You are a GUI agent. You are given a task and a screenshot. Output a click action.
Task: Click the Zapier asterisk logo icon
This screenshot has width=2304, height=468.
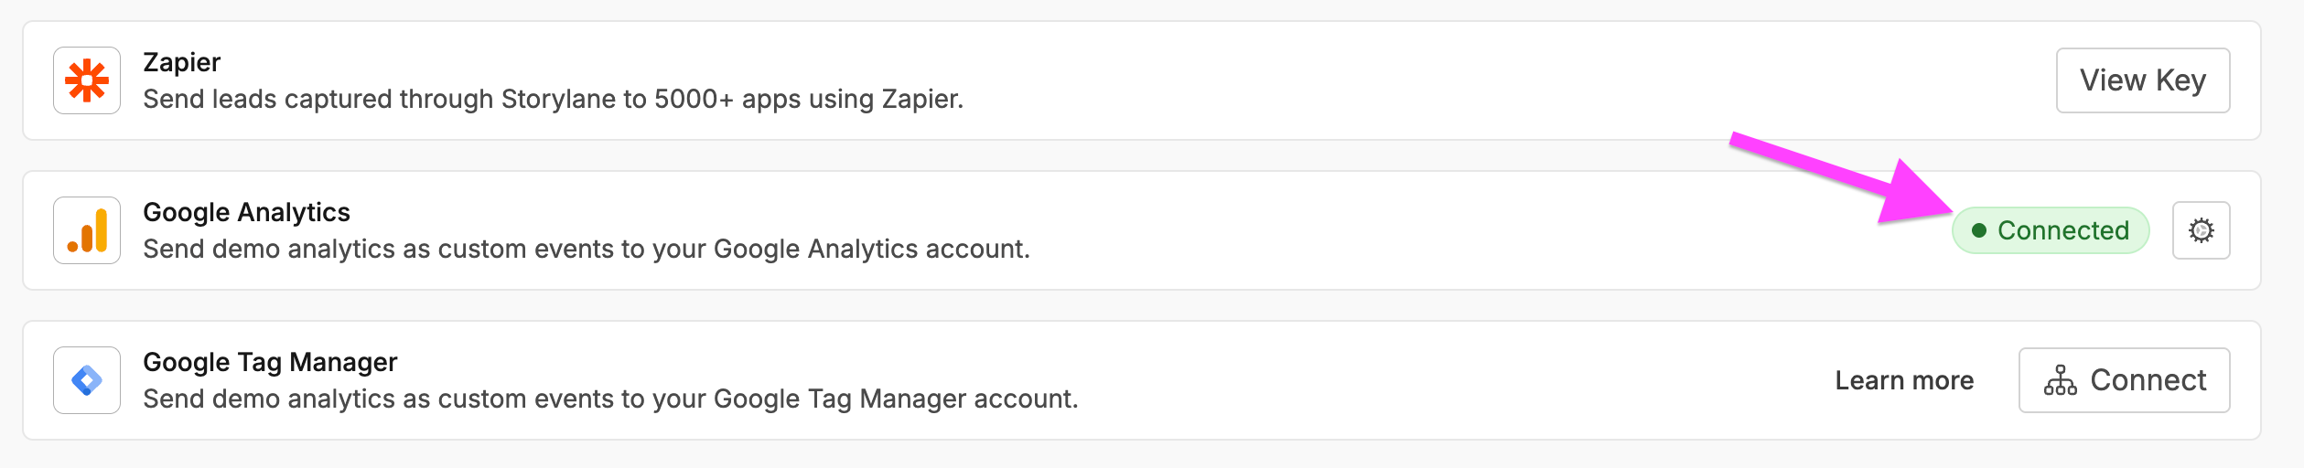pyautogui.click(x=87, y=80)
